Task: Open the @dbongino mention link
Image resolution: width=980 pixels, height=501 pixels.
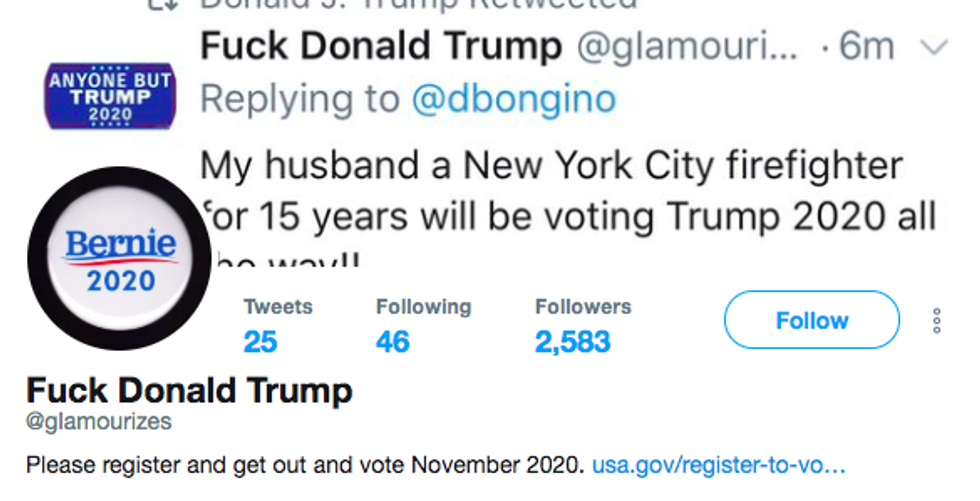Action: 513,99
